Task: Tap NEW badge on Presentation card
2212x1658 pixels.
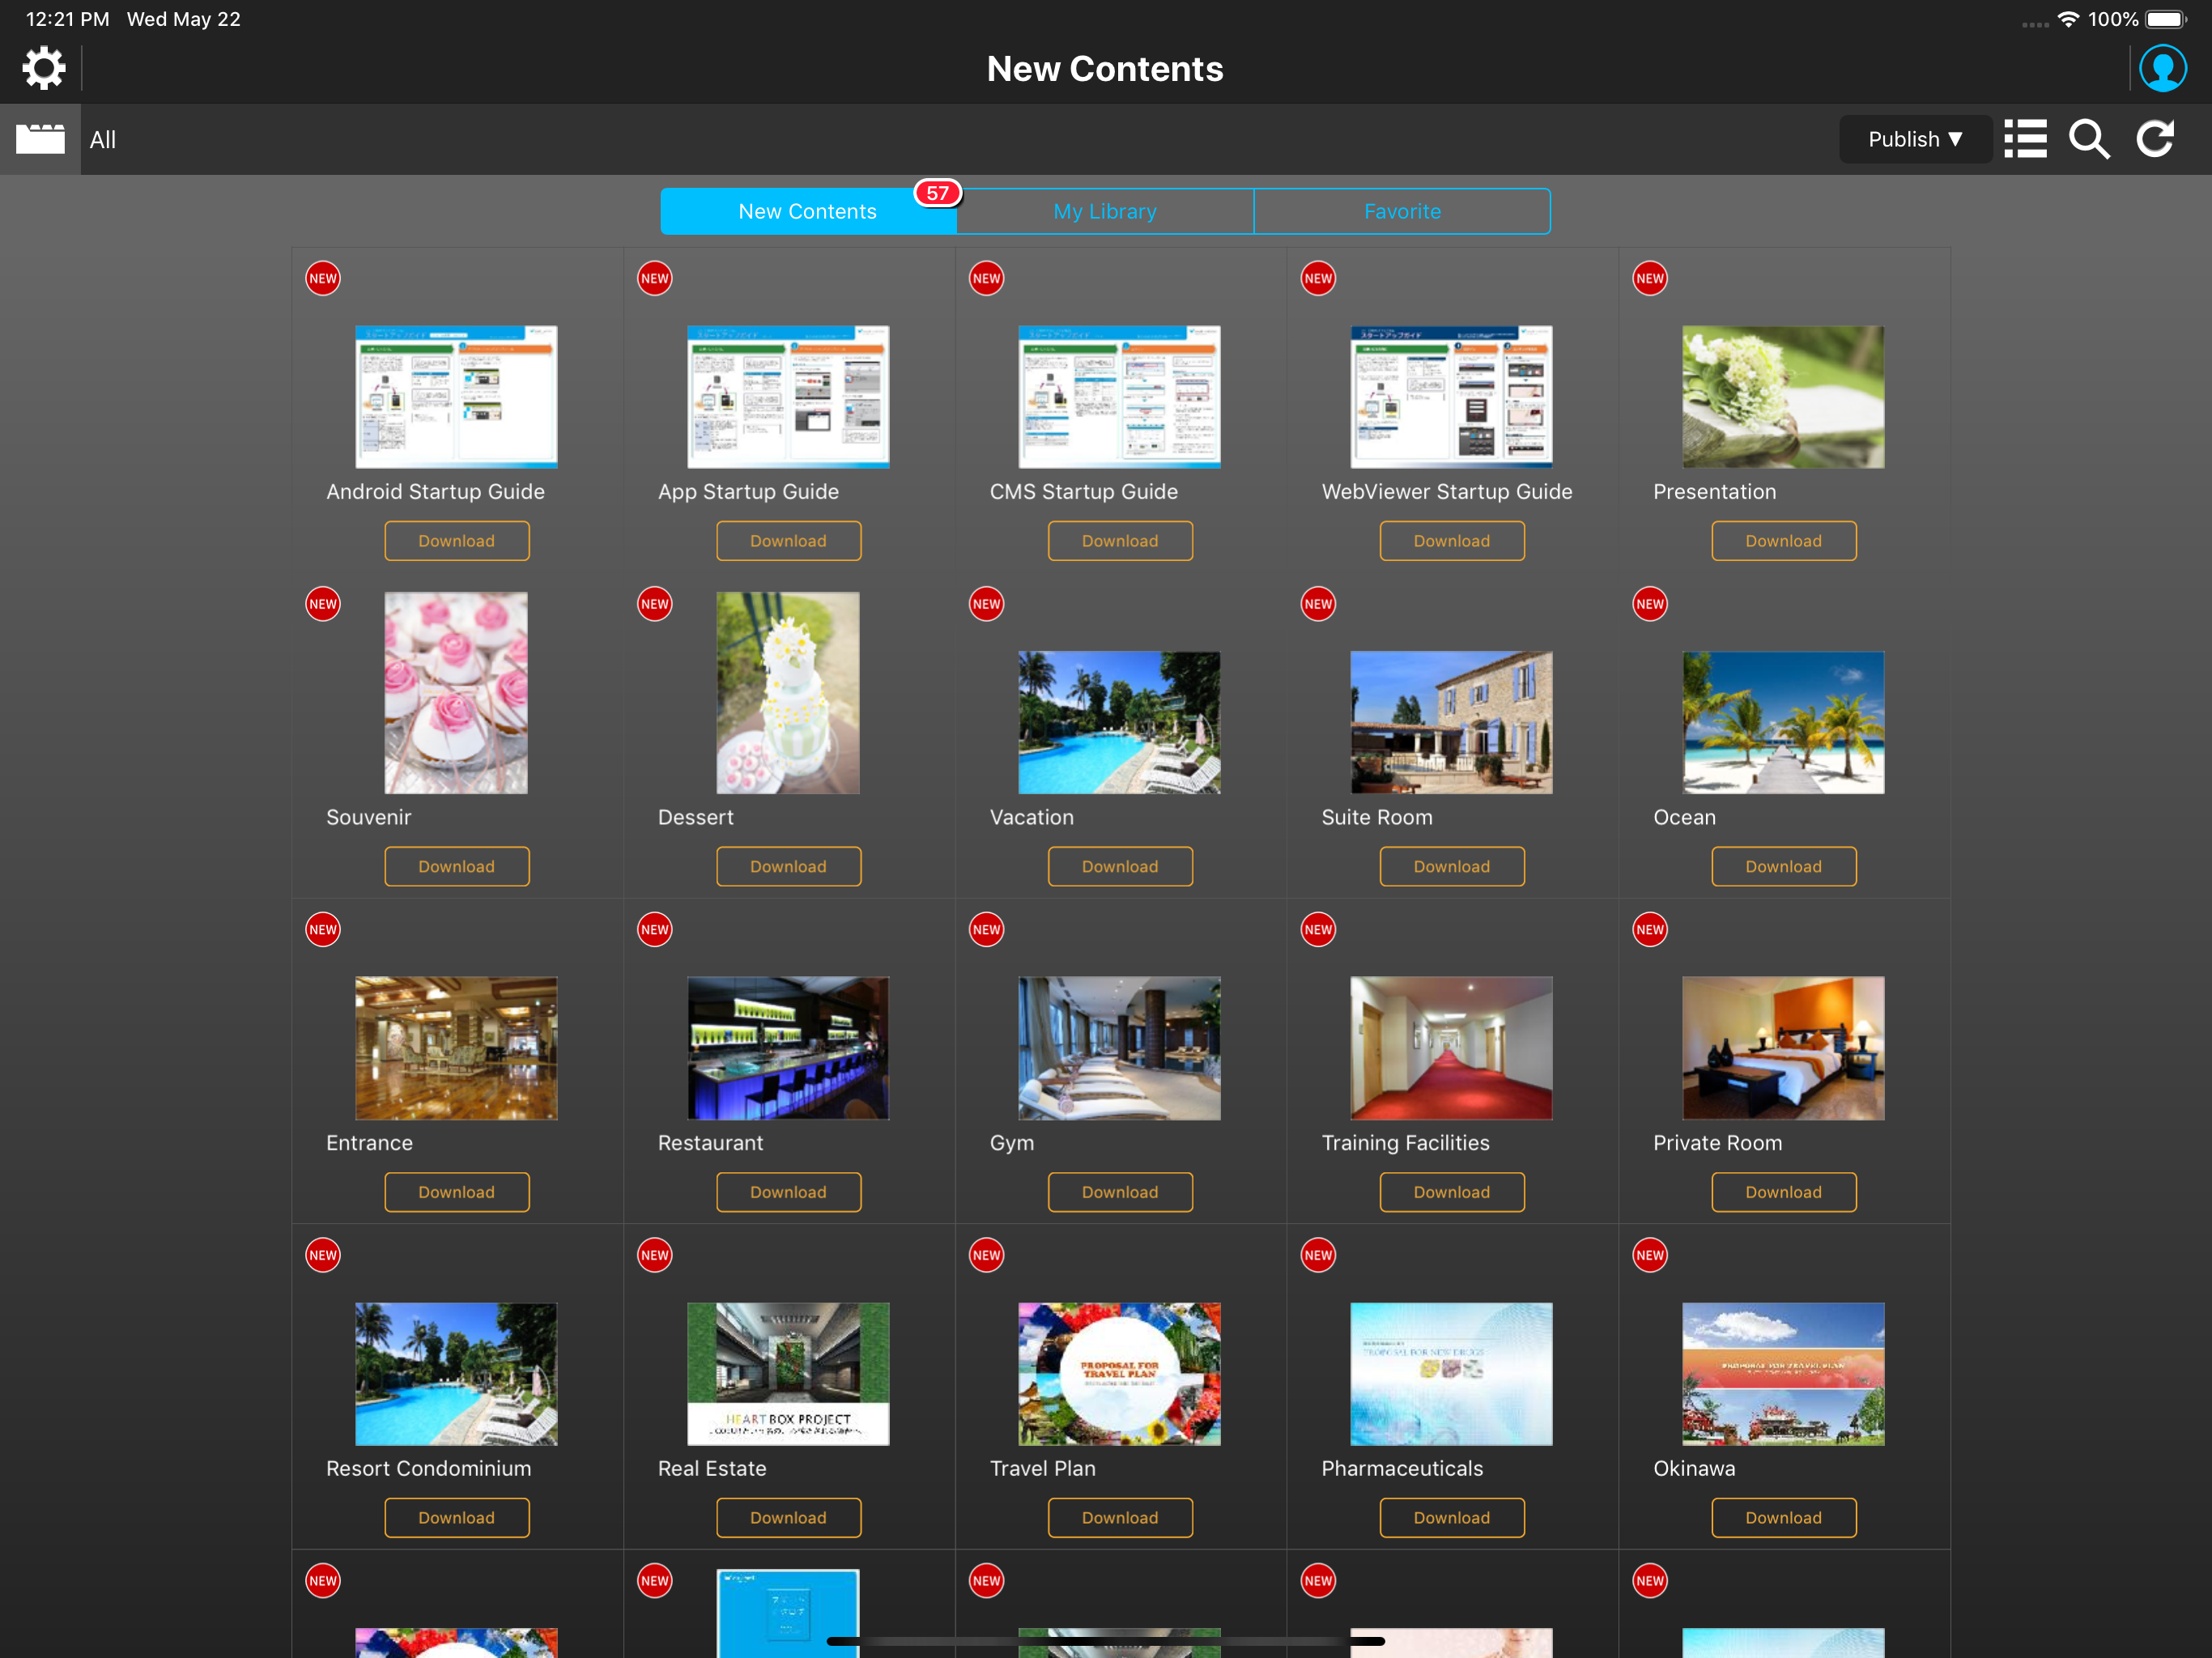Action: pyautogui.click(x=1649, y=278)
